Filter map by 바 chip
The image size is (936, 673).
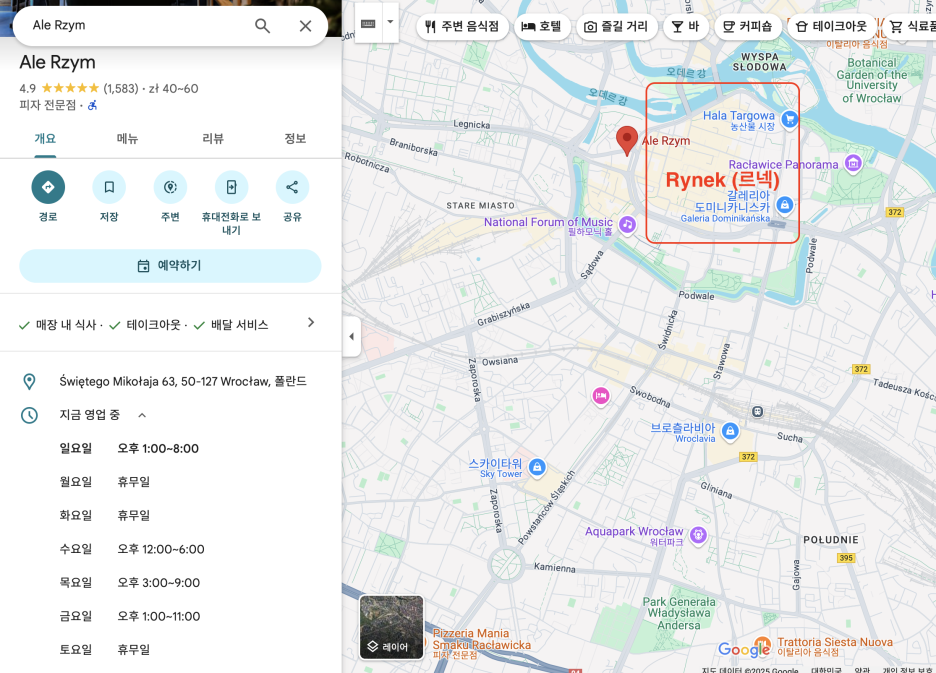(685, 26)
